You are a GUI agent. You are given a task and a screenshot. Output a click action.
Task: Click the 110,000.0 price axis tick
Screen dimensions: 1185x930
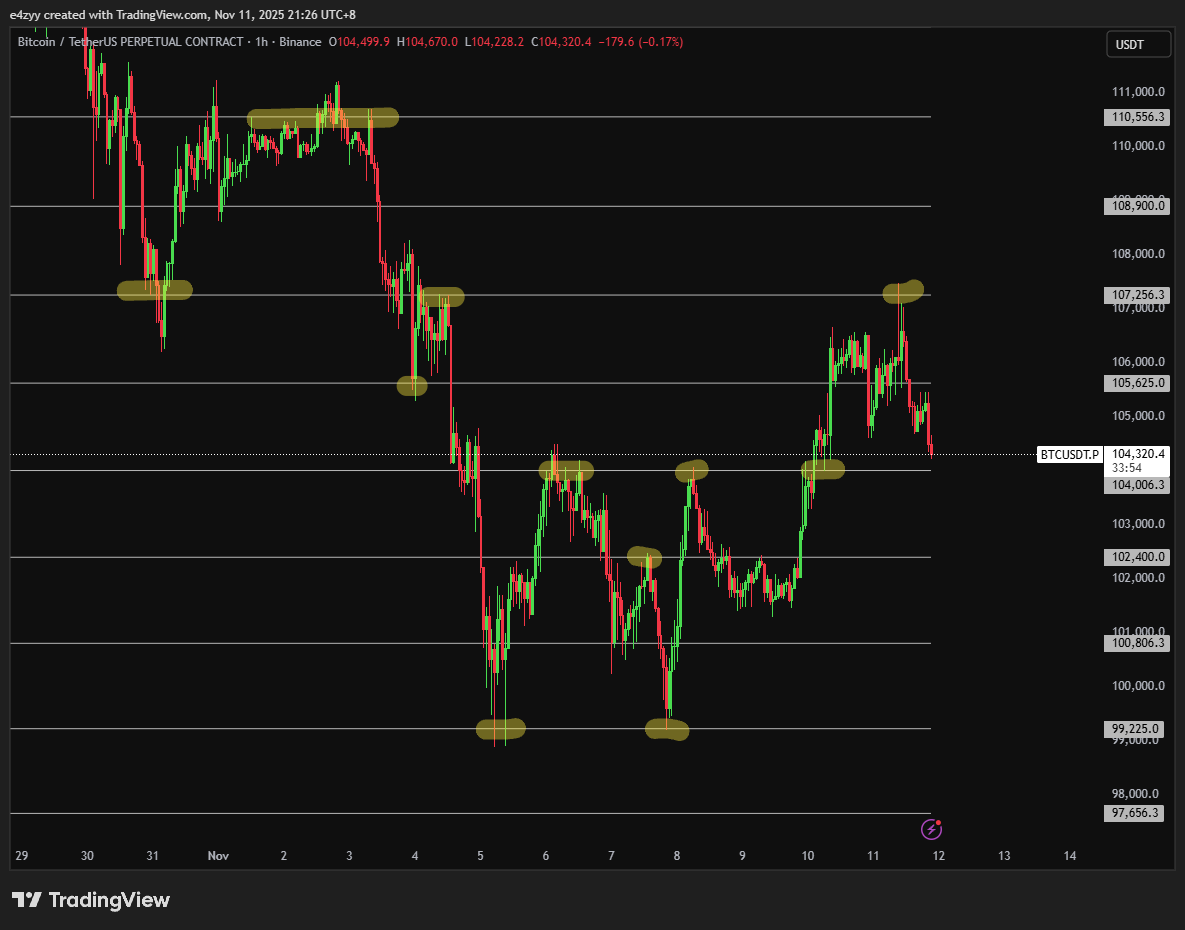[1138, 146]
